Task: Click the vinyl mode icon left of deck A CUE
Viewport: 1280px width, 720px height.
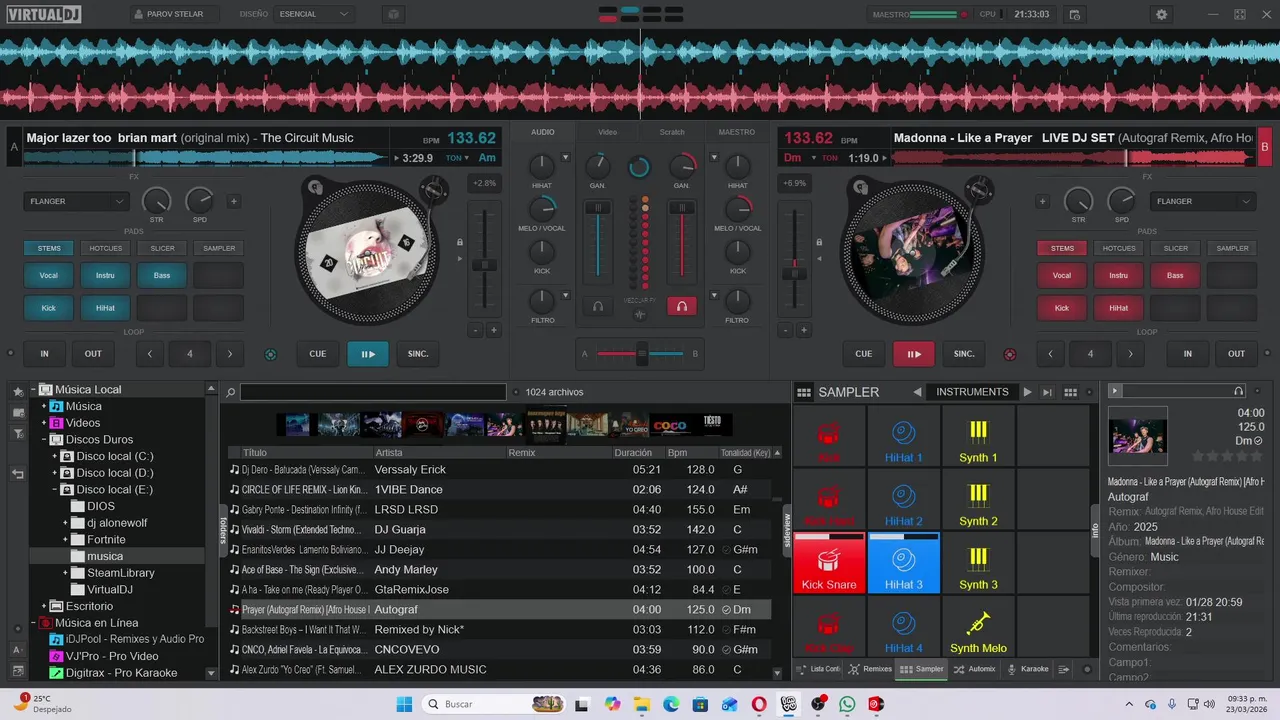Action: pos(270,354)
